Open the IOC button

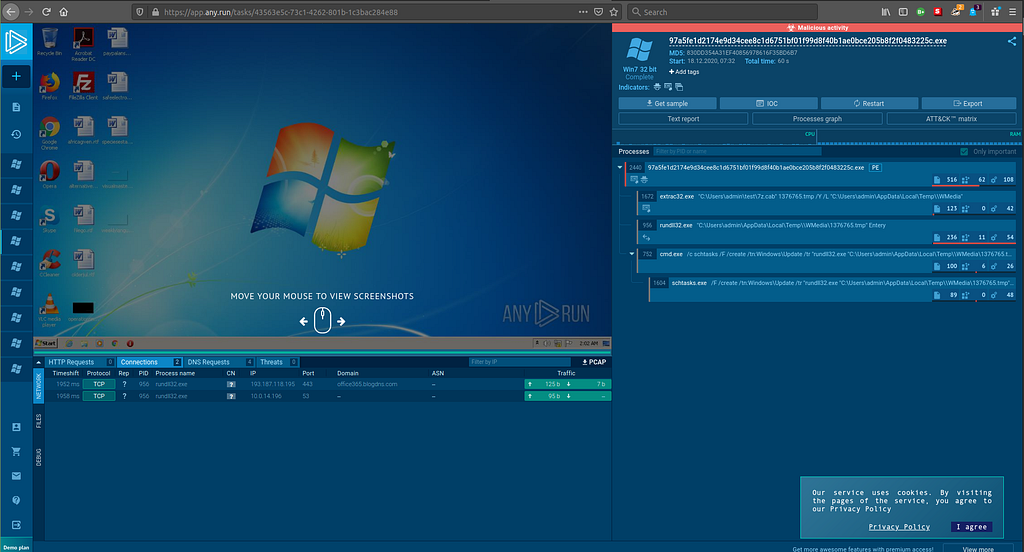pyautogui.click(x=768, y=103)
